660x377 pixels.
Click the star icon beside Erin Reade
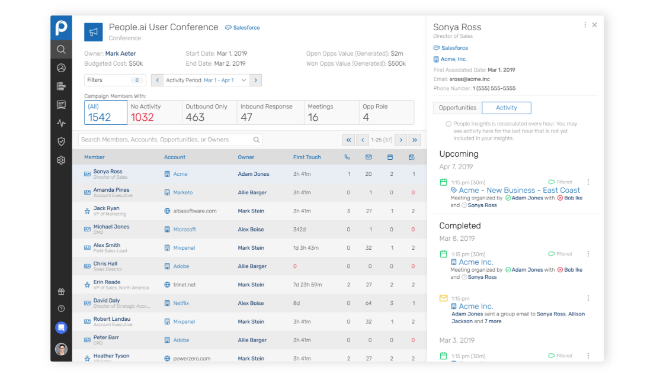click(87, 285)
